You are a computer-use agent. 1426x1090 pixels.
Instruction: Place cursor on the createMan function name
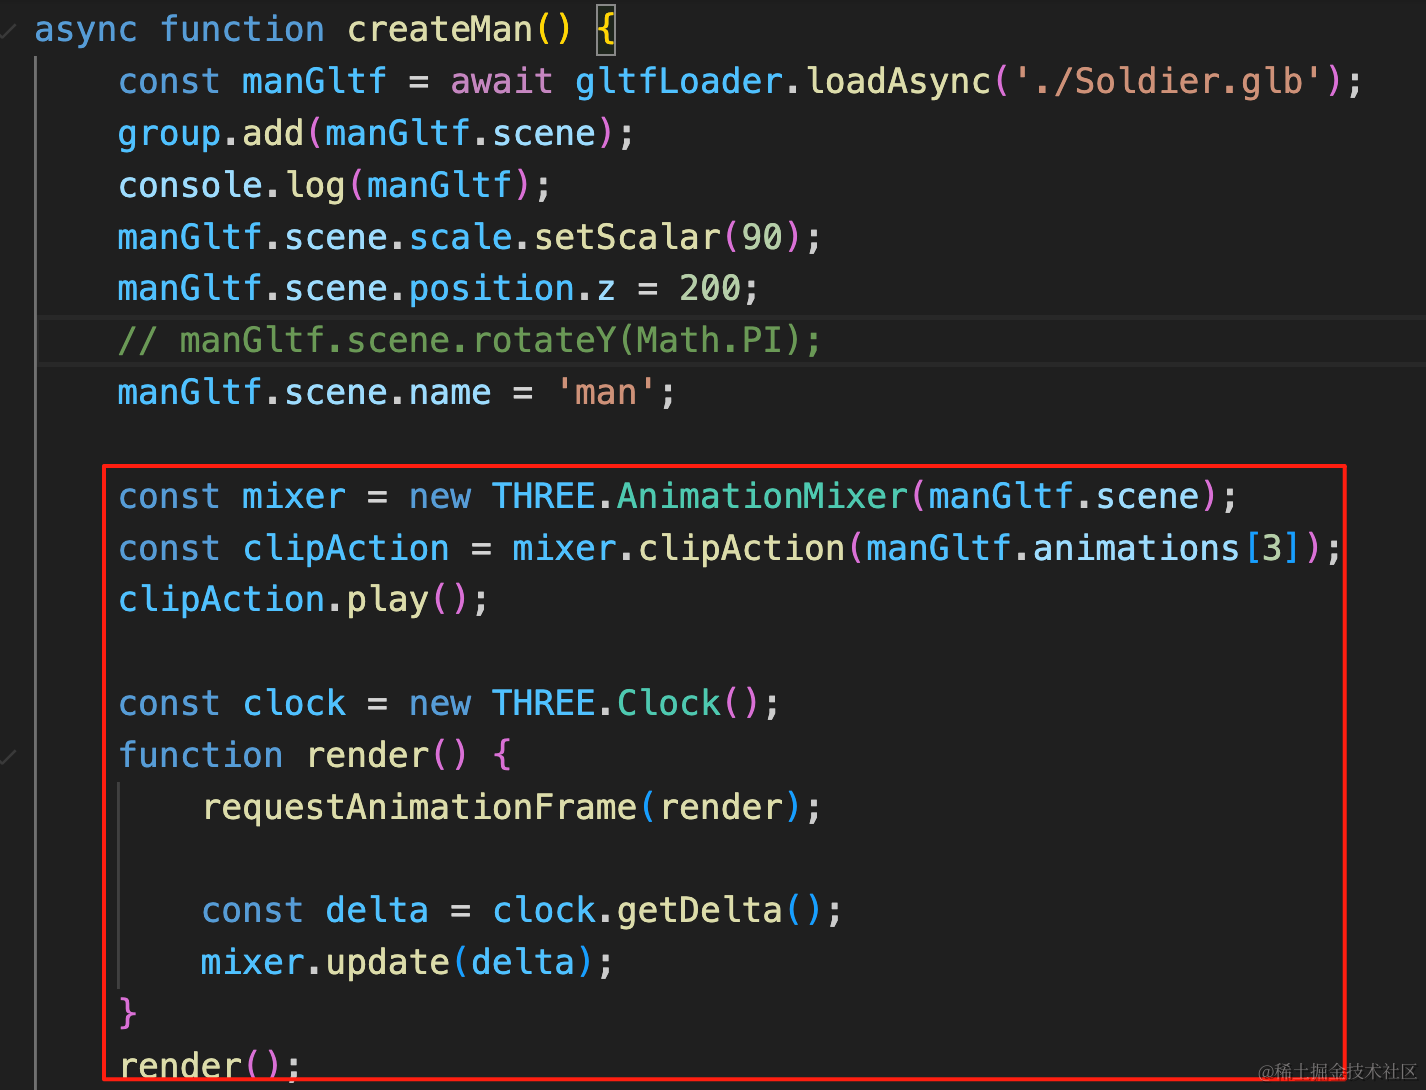click(x=440, y=30)
